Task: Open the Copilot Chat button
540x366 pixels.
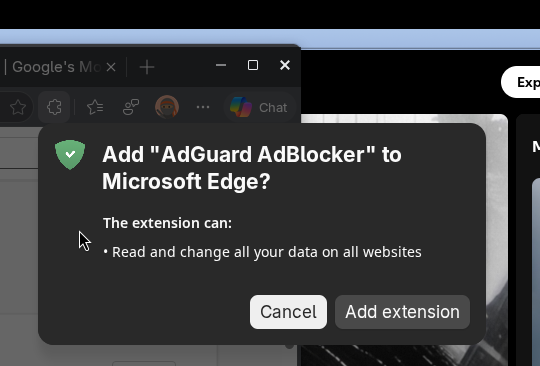Action: tap(260, 107)
